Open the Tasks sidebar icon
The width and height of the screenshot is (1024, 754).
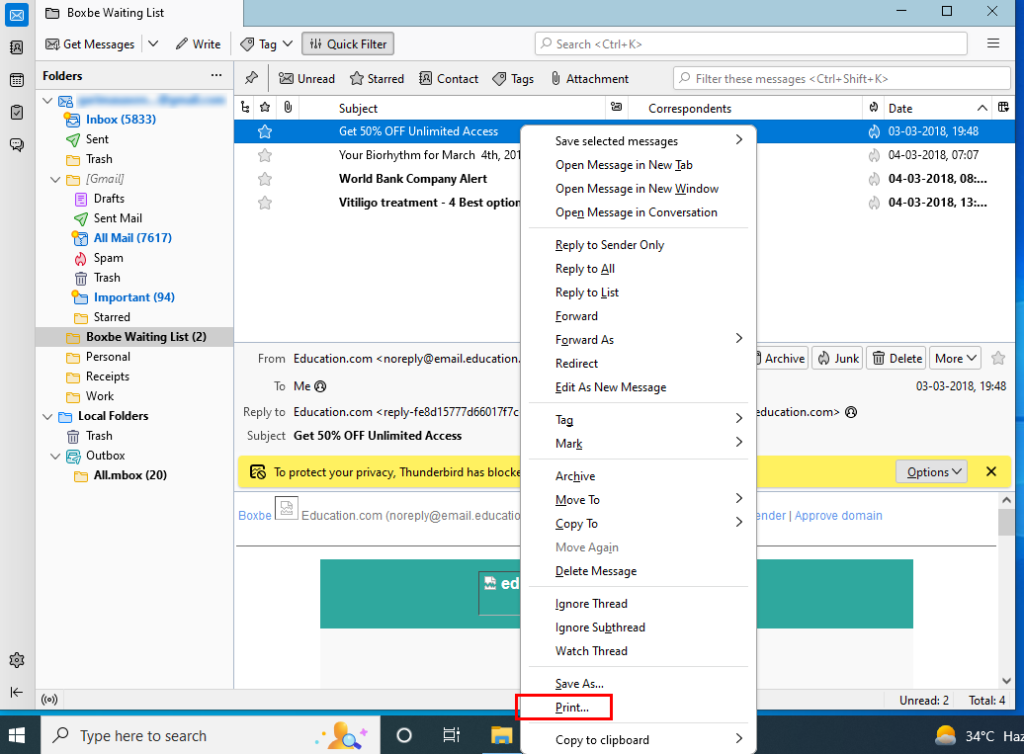16,112
